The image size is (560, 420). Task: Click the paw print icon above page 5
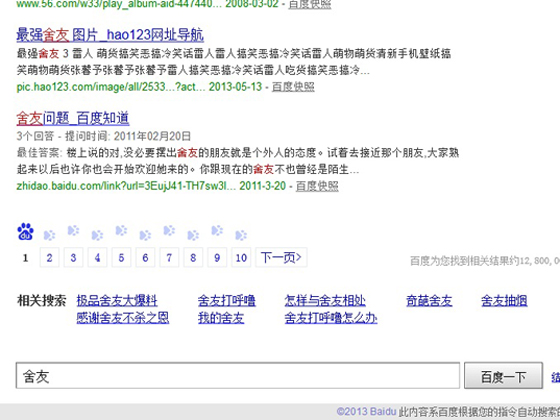[121, 230]
